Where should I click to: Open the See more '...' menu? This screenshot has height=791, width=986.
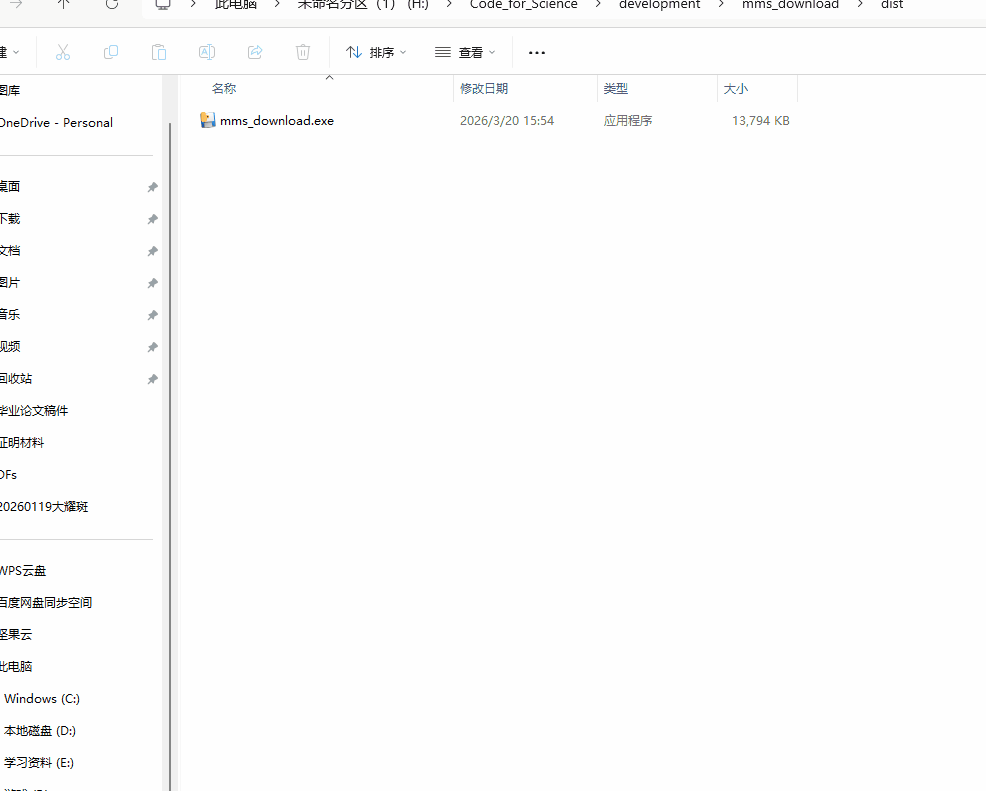tap(536, 52)
